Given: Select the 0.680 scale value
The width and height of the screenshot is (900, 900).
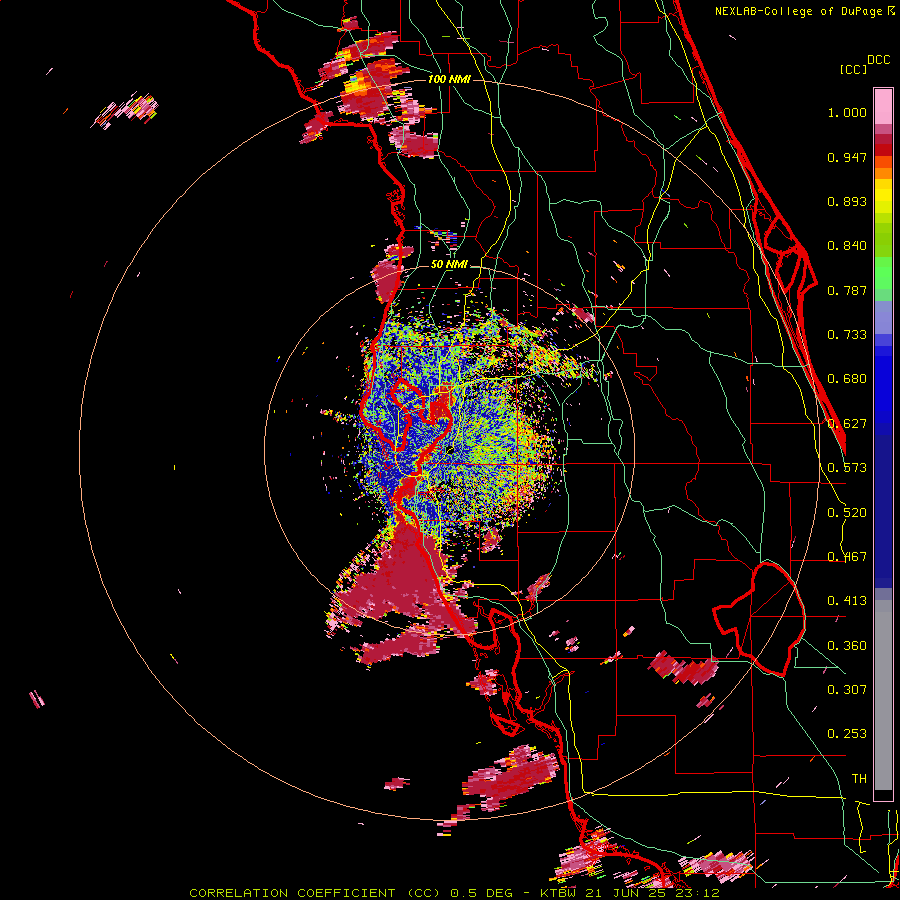Looking at the screenshot, I should 847,379.
